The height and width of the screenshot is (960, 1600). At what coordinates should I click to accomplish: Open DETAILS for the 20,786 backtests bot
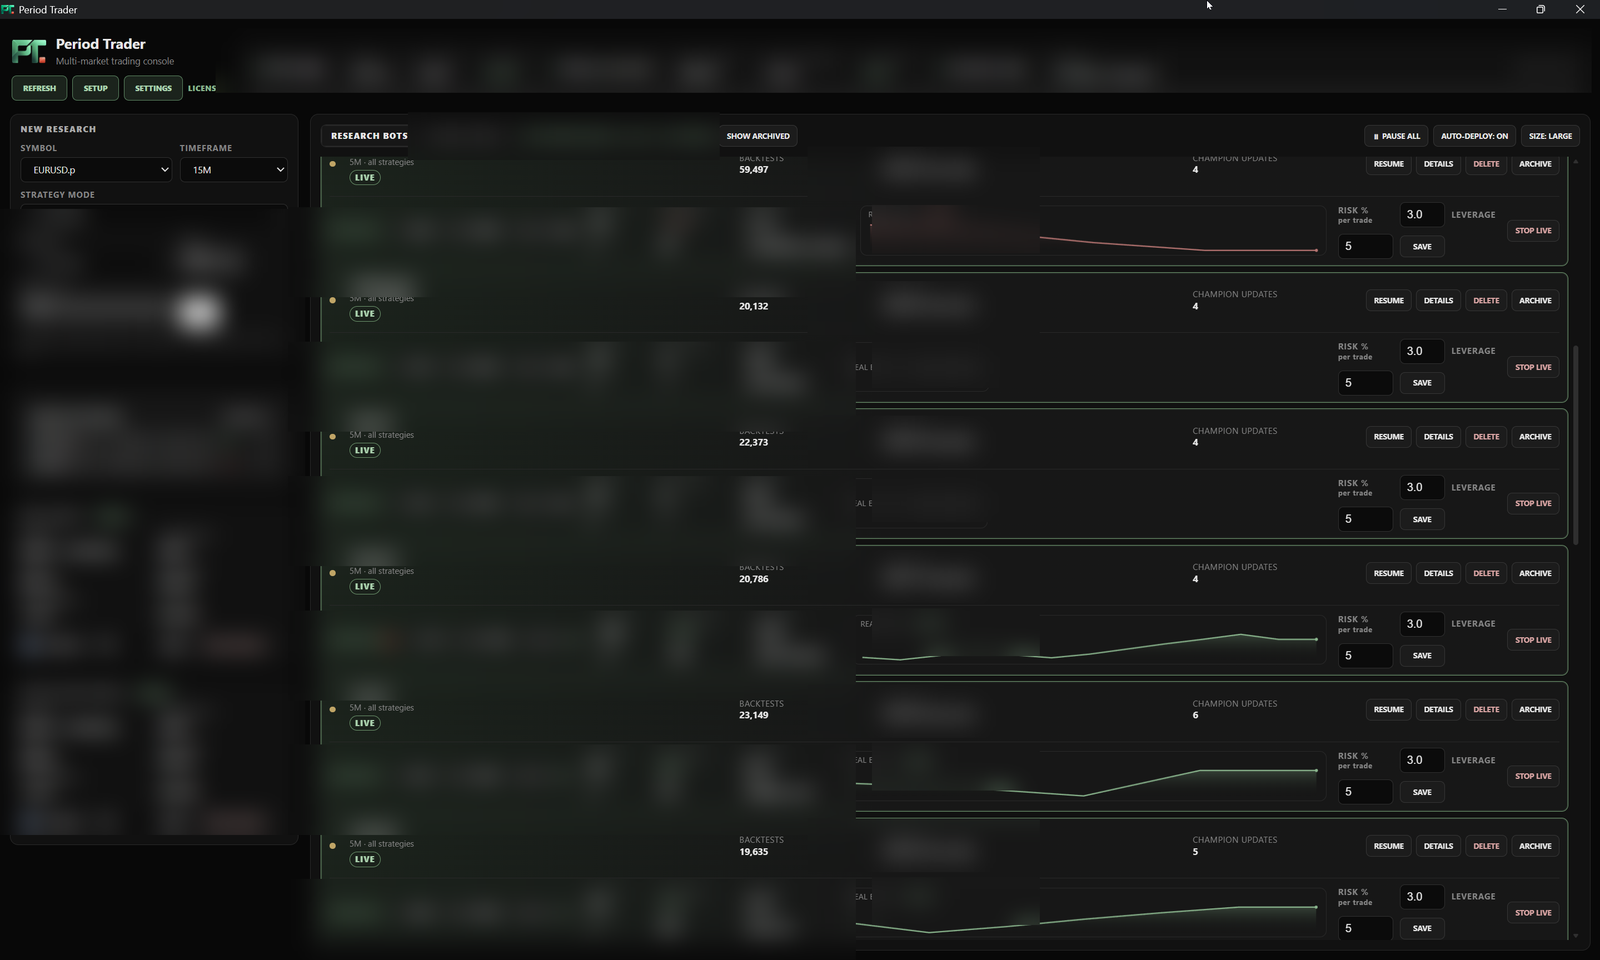pyautogui.click(x=1438, y=574)
